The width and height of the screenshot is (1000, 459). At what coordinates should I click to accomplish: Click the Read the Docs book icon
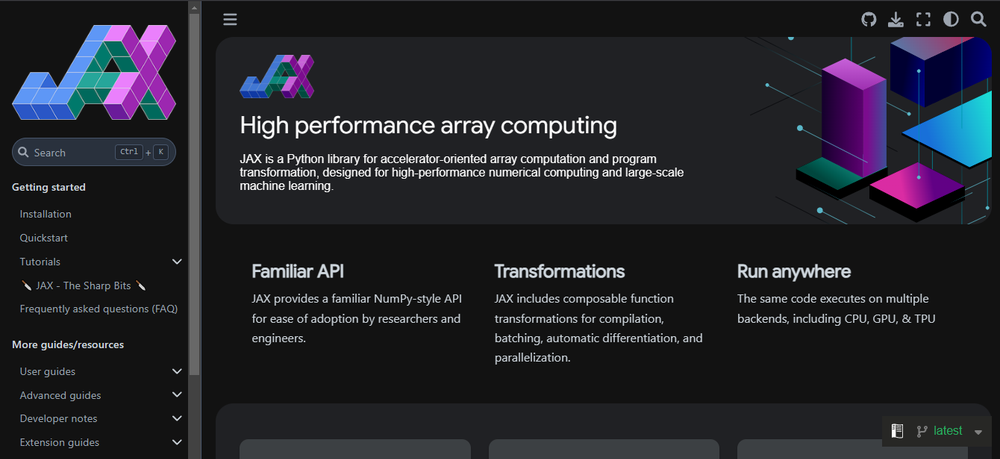[897, 431]
